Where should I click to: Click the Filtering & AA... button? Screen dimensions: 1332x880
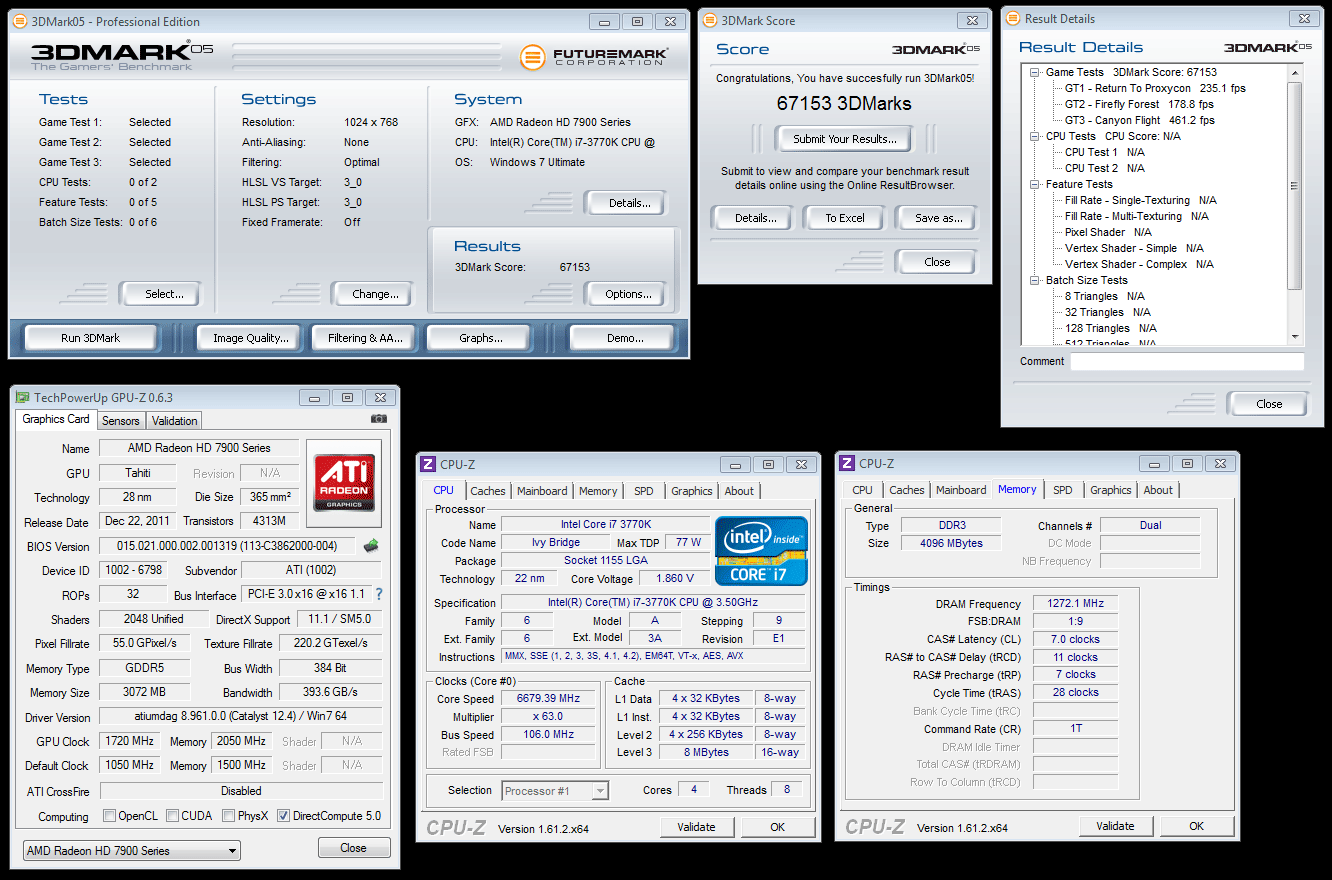click(x=365, y=338)
